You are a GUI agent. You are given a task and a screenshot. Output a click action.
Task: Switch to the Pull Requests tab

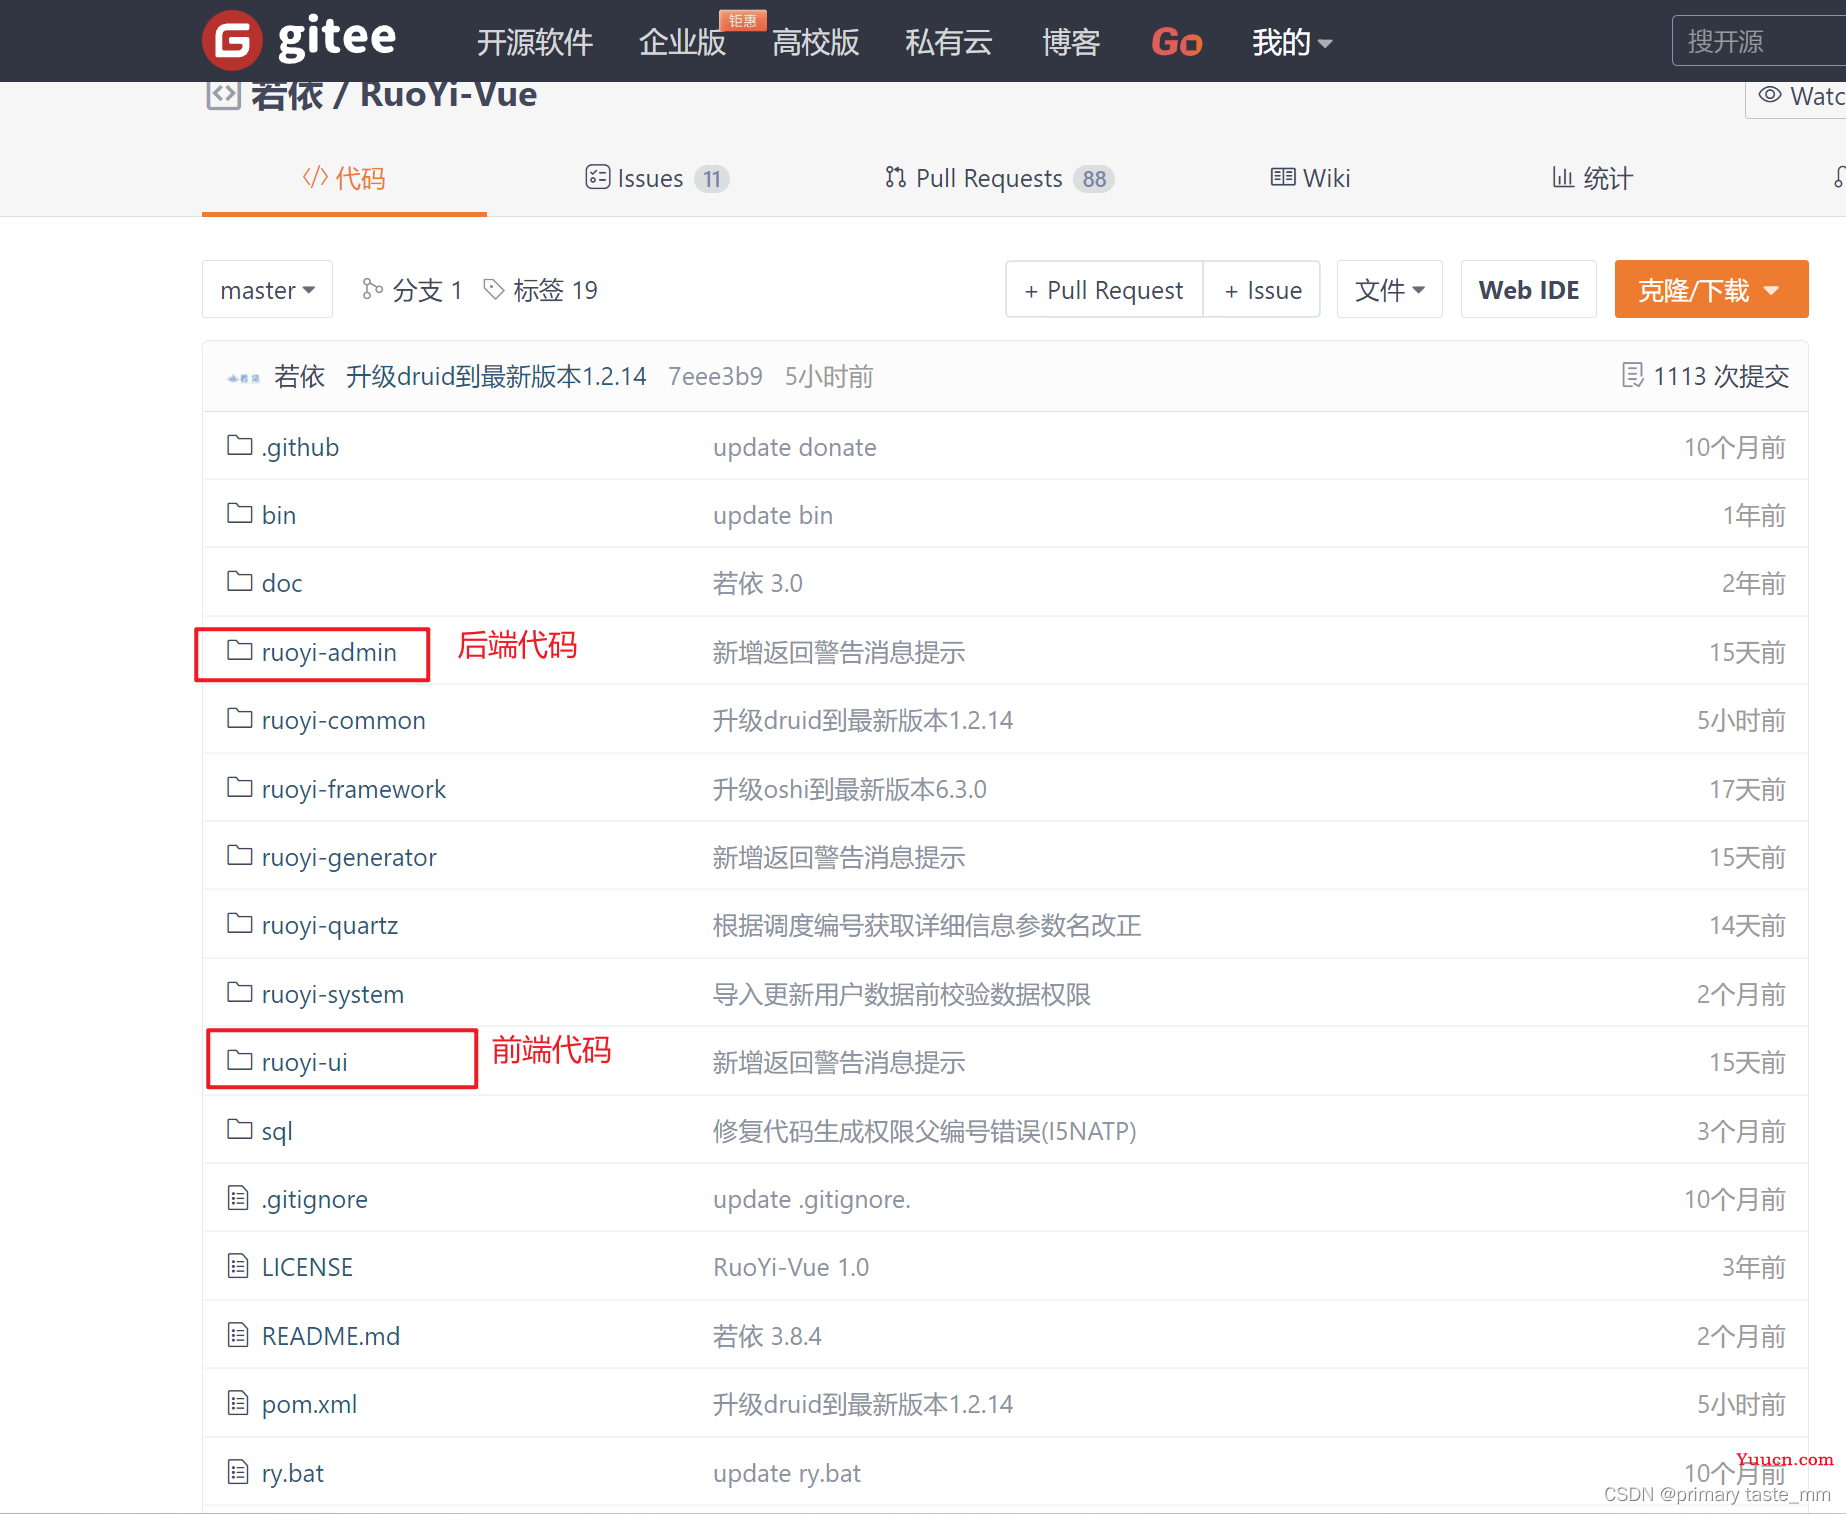click(x=999, y=178)
